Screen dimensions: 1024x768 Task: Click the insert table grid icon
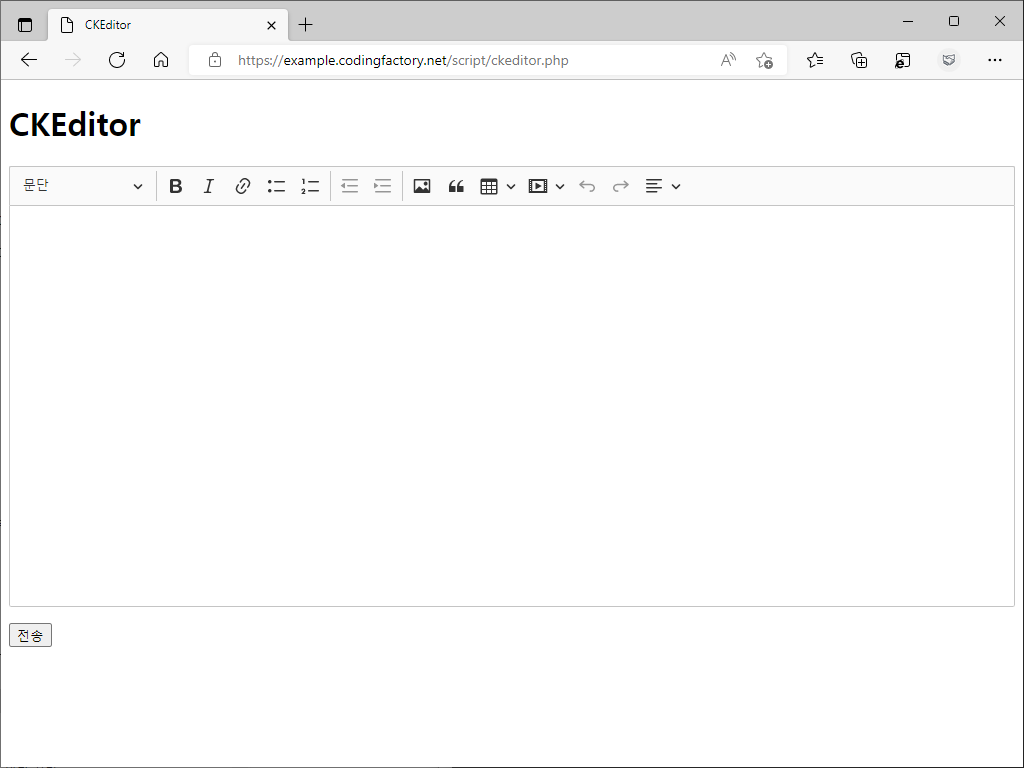(488, 186)
